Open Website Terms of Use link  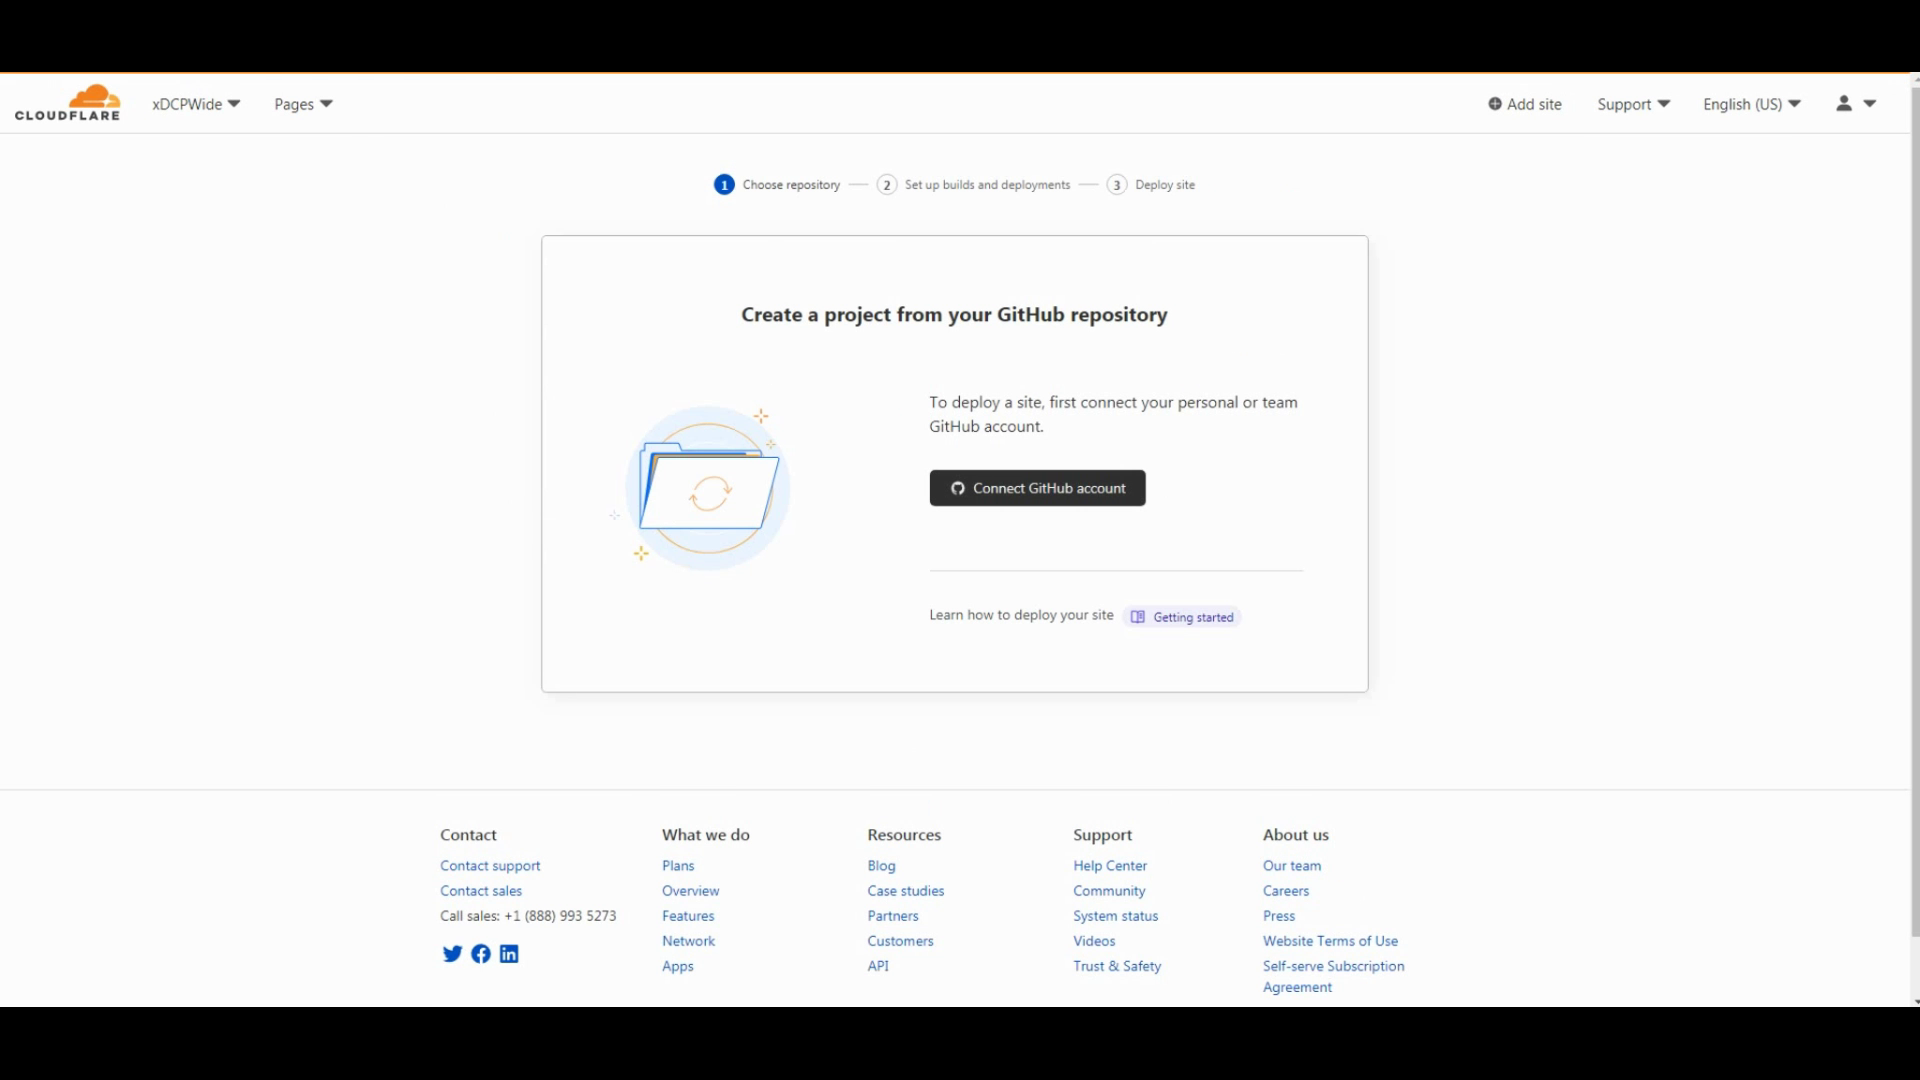click(x=1330, y=941)
